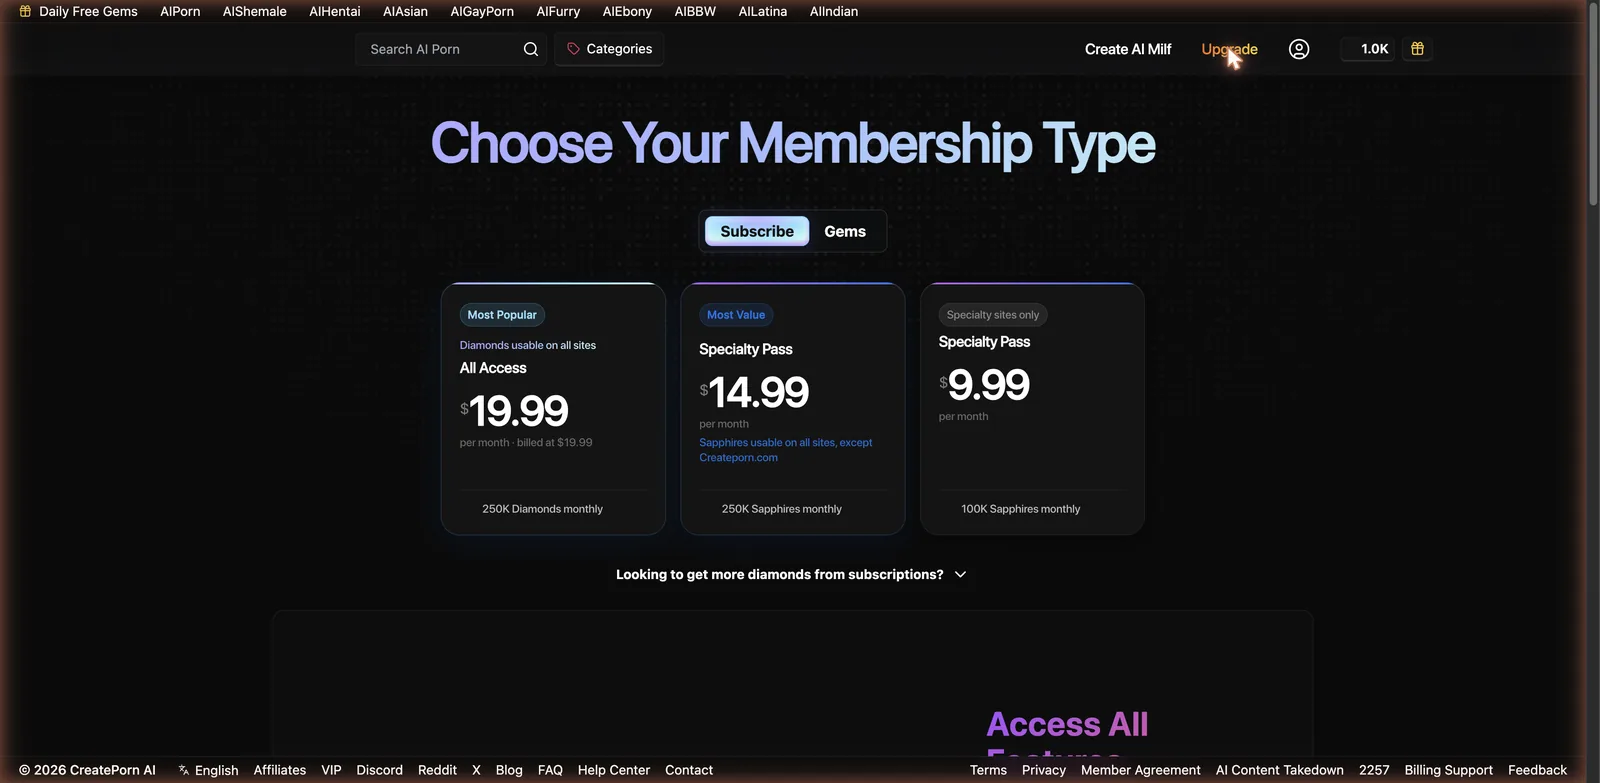1600x783 pixels.
Task: Open the Contact footer link
Action: click(689, 770)
